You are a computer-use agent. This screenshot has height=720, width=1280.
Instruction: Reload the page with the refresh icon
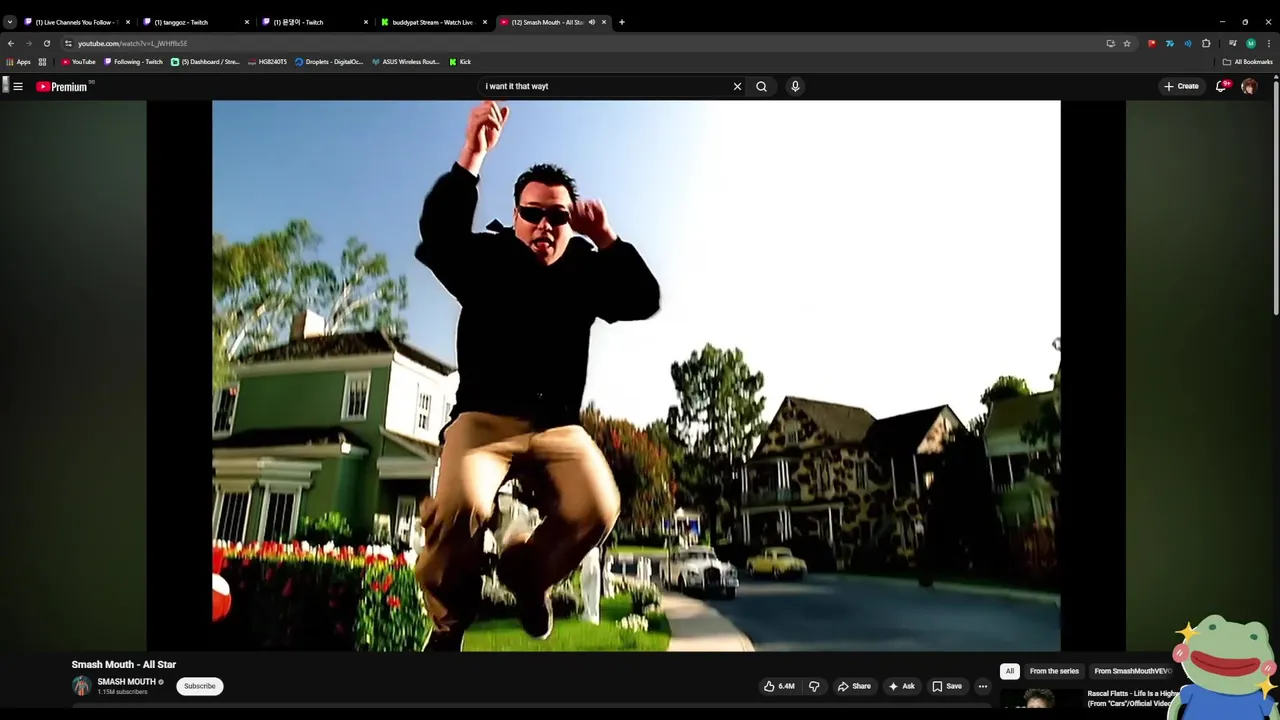[x=46, y=43]
